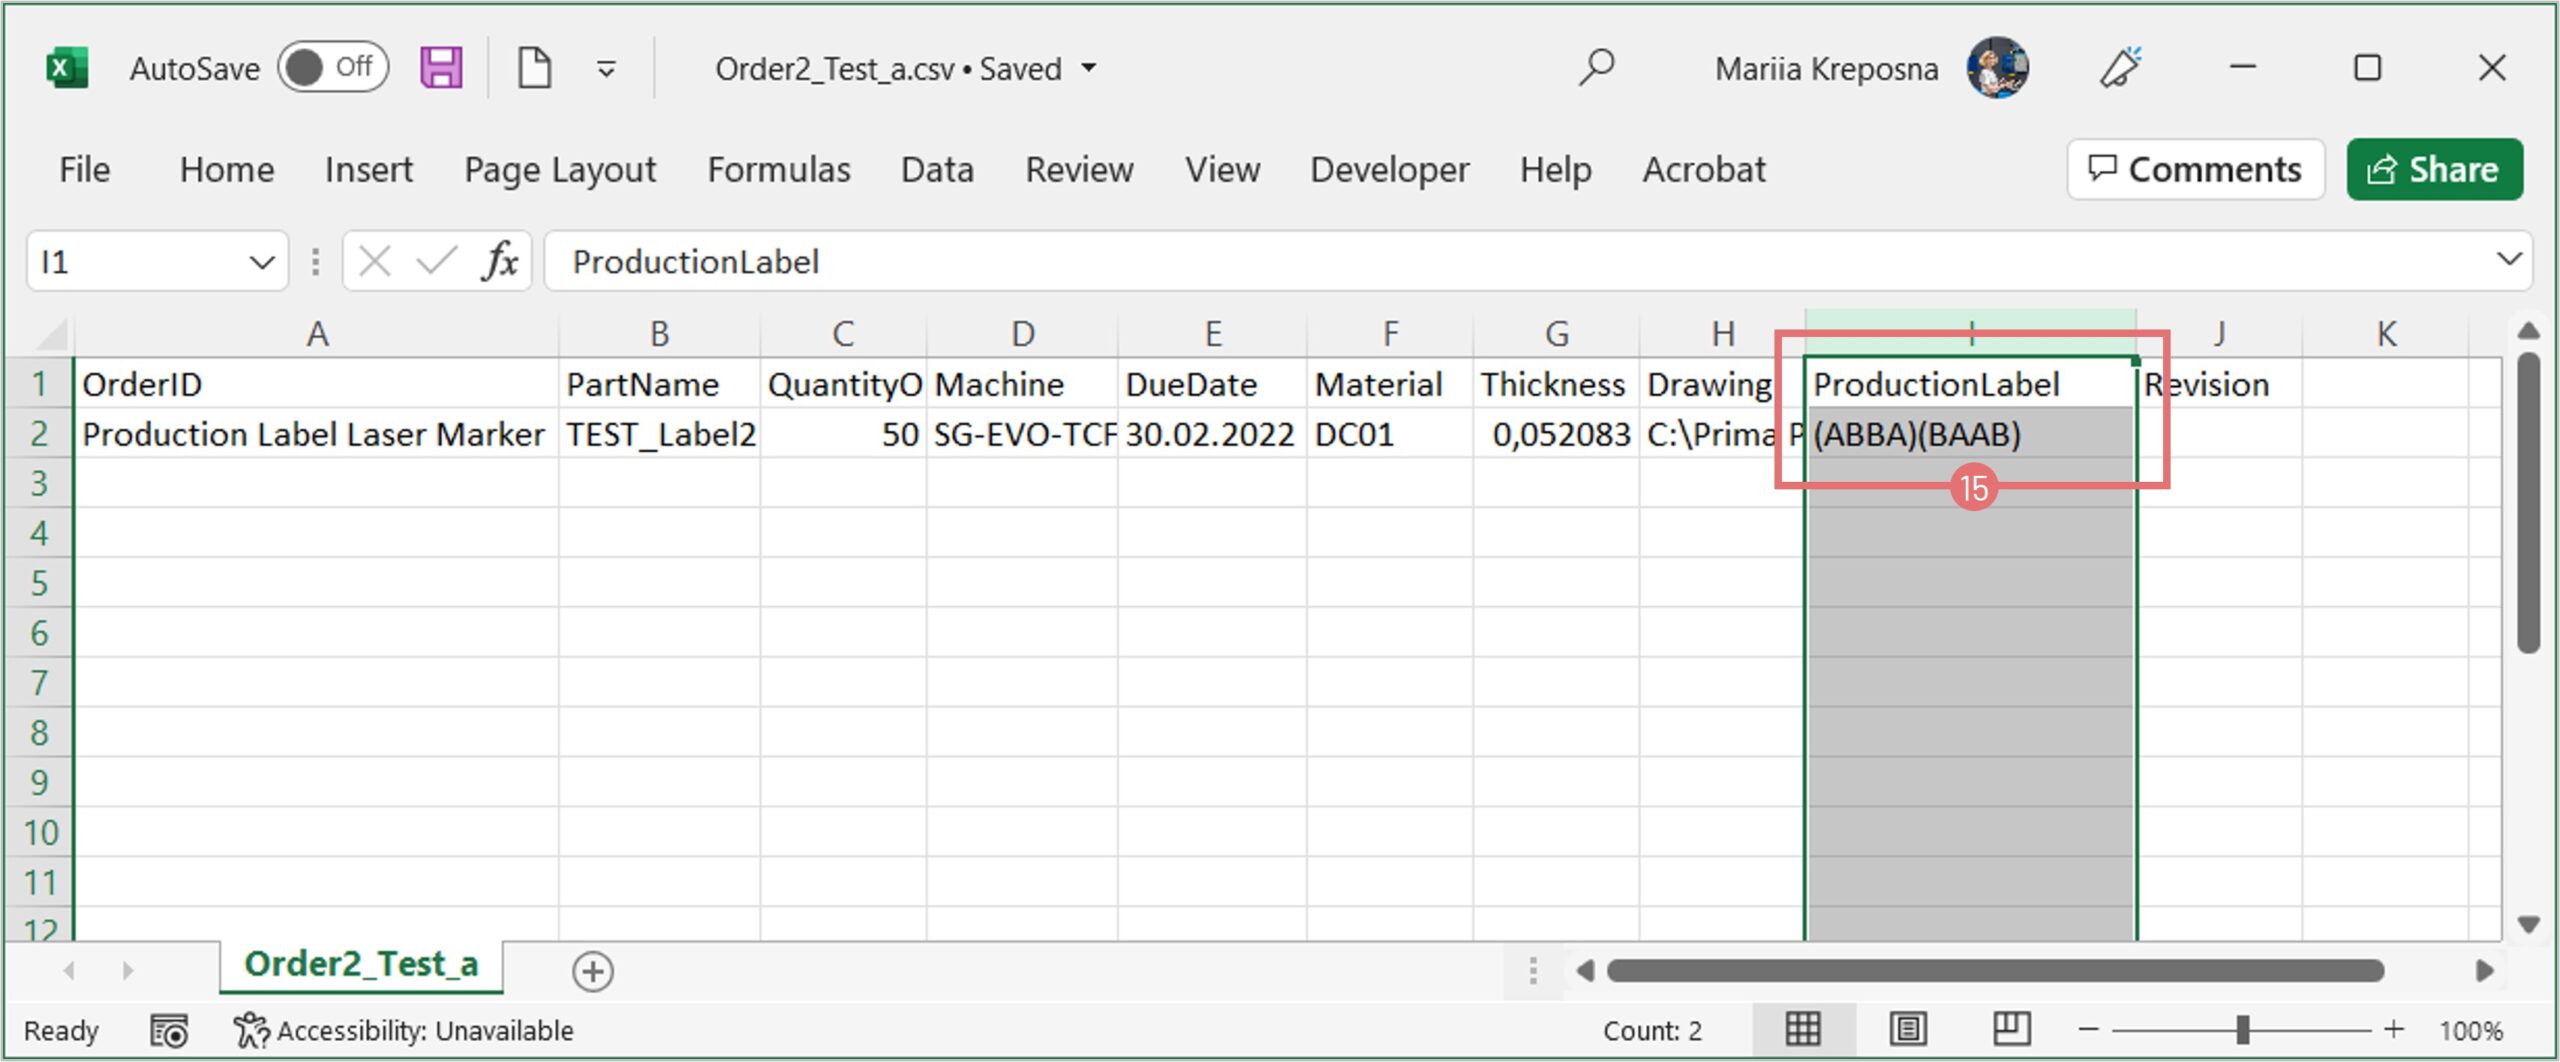This screenshot has height=1062, width=2560.
Task: Open the search magnifier in the title bar
Action: tap(1595, 68)
